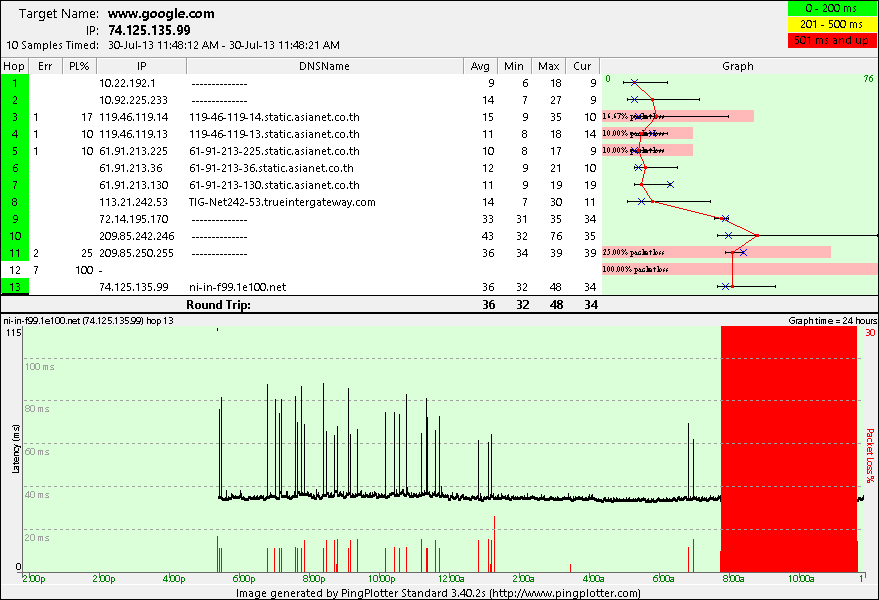
Task: Click the Avg column header
Action: pos(480,66)
